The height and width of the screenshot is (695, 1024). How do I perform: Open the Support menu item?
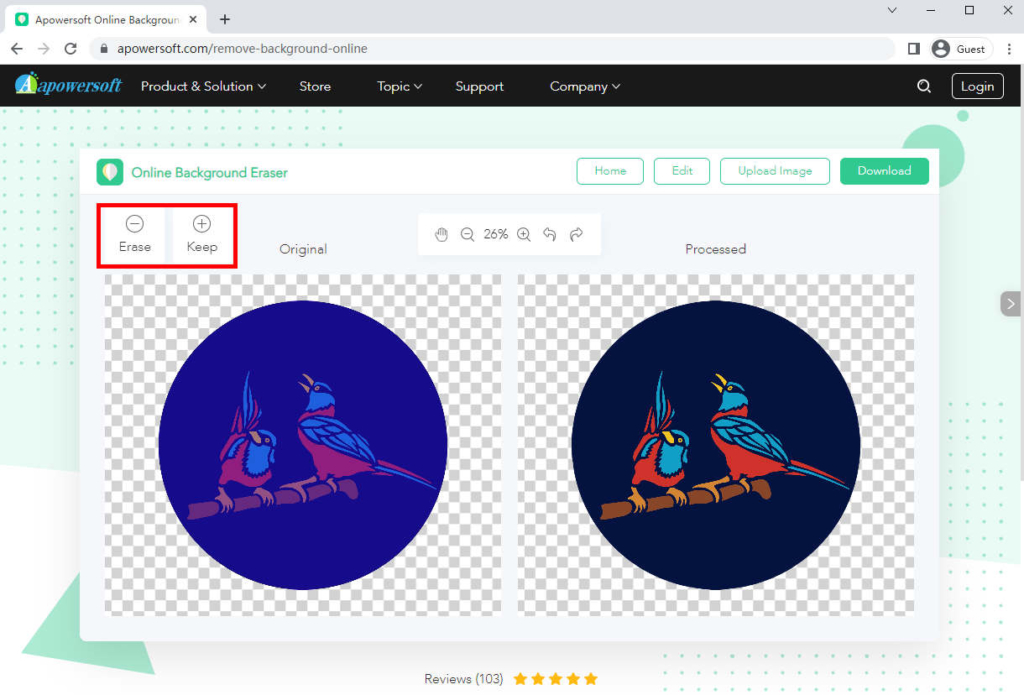(479, 86)
